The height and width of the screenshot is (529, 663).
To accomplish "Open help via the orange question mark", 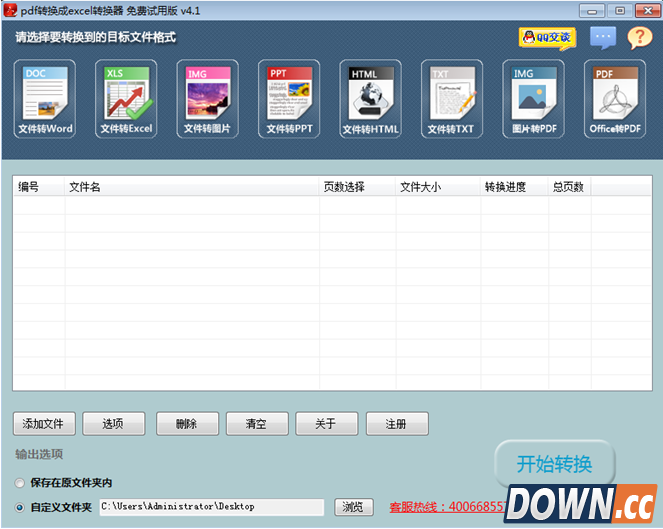I will coord(640,38).
